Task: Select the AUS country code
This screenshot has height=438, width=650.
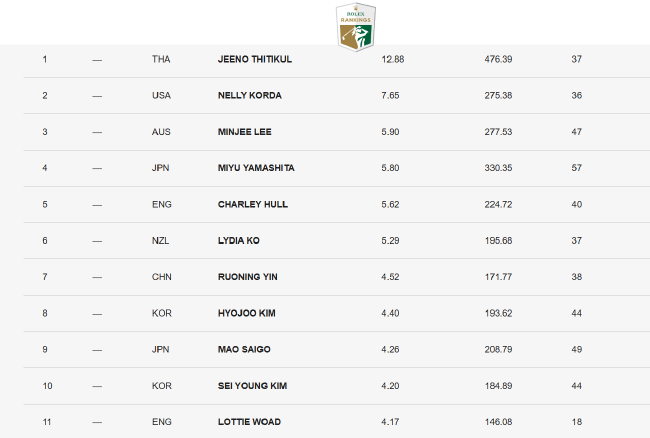Action: click(161, 132)
